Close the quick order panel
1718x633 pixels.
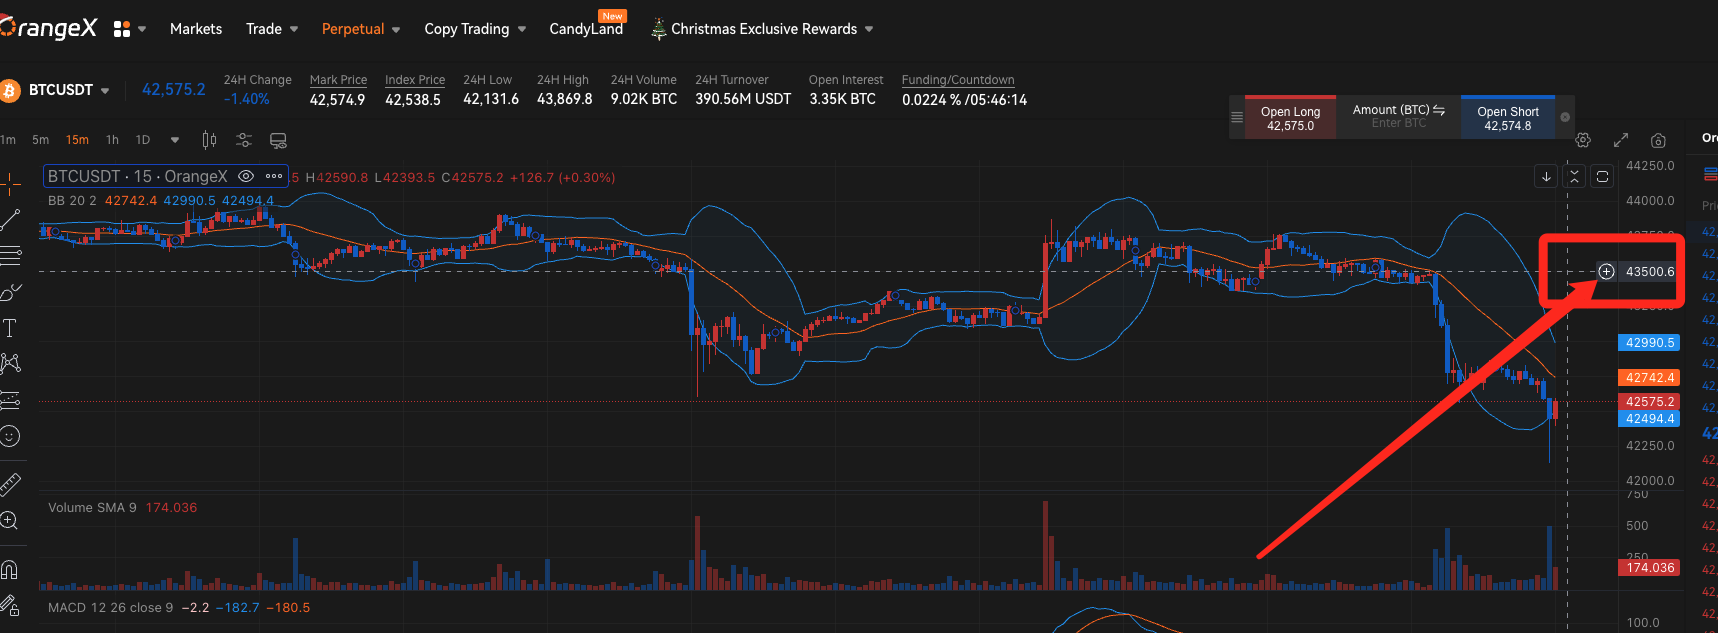pyautogui.click(x=1565, y=117)
